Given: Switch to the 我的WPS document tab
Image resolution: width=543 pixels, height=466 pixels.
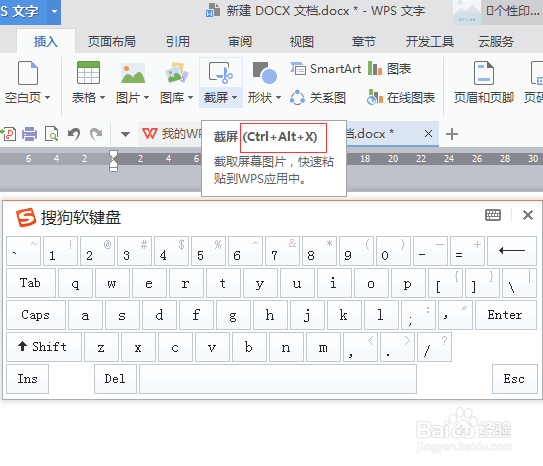Looking at the screenshot, I should click(x=170, y=134).
